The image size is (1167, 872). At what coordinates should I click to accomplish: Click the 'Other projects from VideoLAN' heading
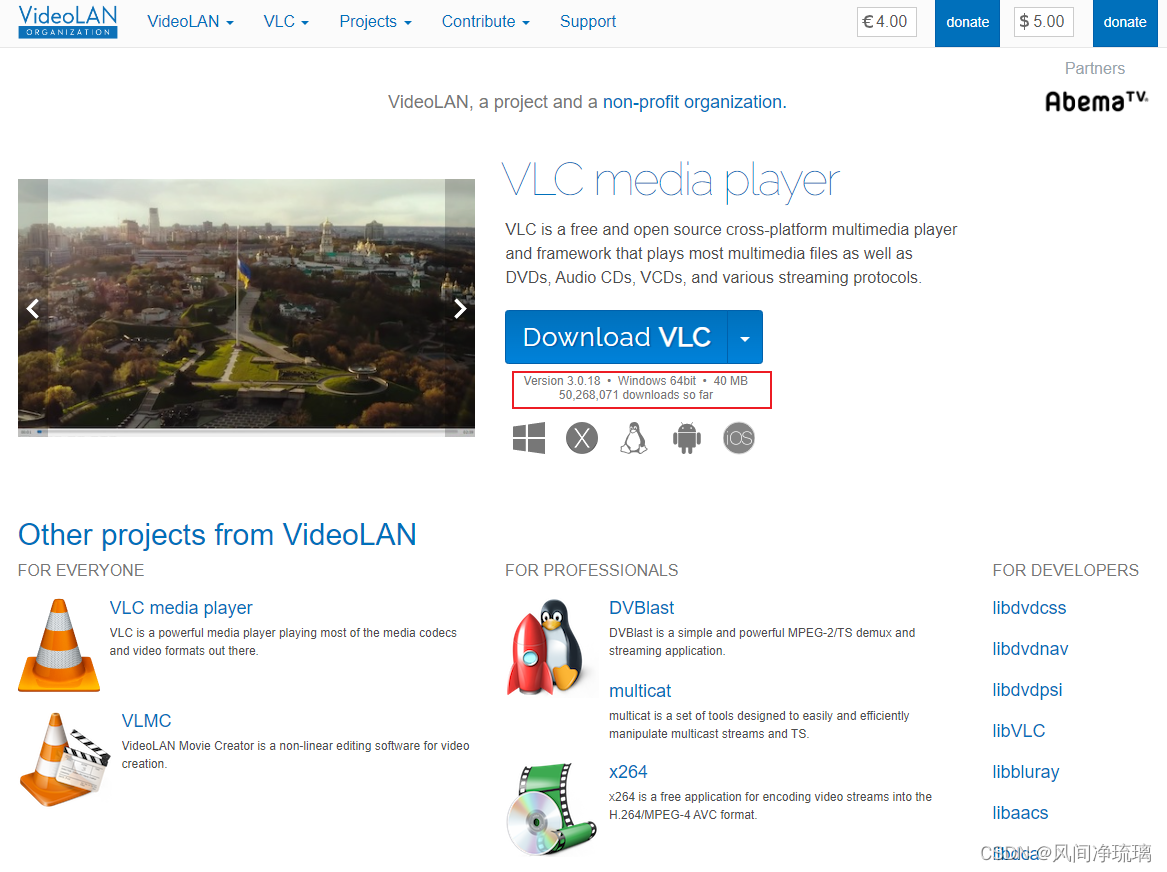217,535
